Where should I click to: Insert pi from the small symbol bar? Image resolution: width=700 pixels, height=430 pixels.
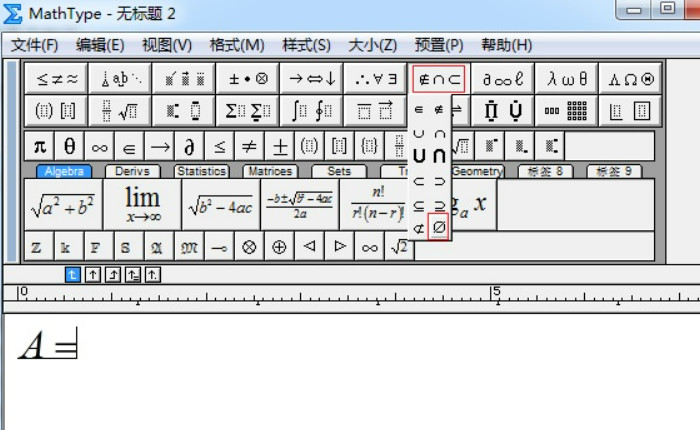(40, 146)
